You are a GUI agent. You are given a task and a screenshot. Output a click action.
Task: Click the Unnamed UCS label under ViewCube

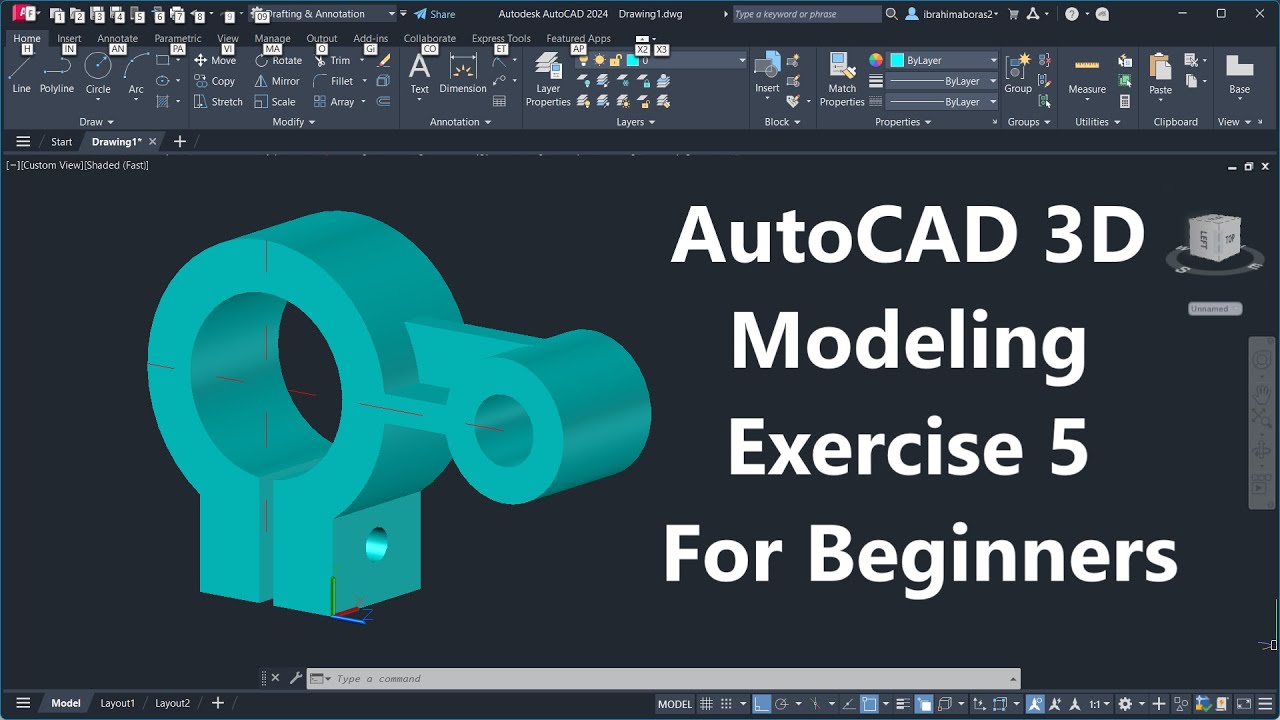(1214, 309)
